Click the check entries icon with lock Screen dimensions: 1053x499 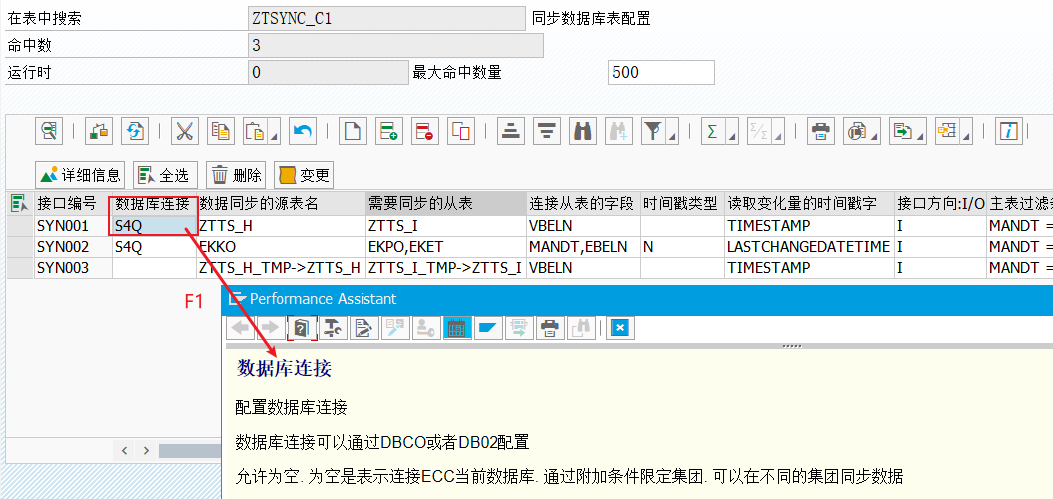(x=99, y=131)
